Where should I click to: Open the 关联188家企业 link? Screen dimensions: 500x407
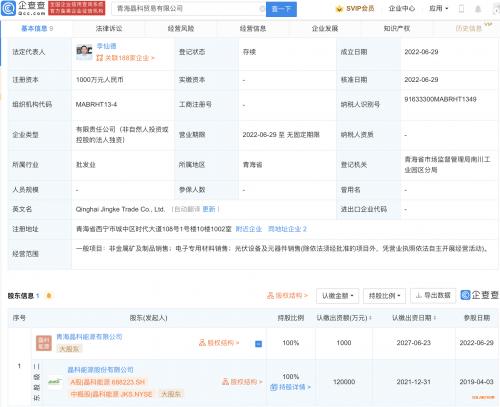(x=126, y=58)
